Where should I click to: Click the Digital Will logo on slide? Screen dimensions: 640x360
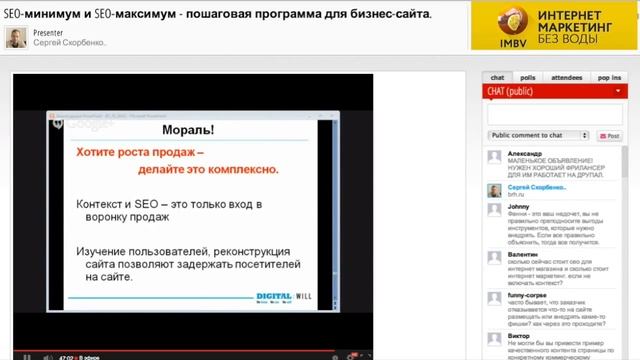[x=284, y=298]
